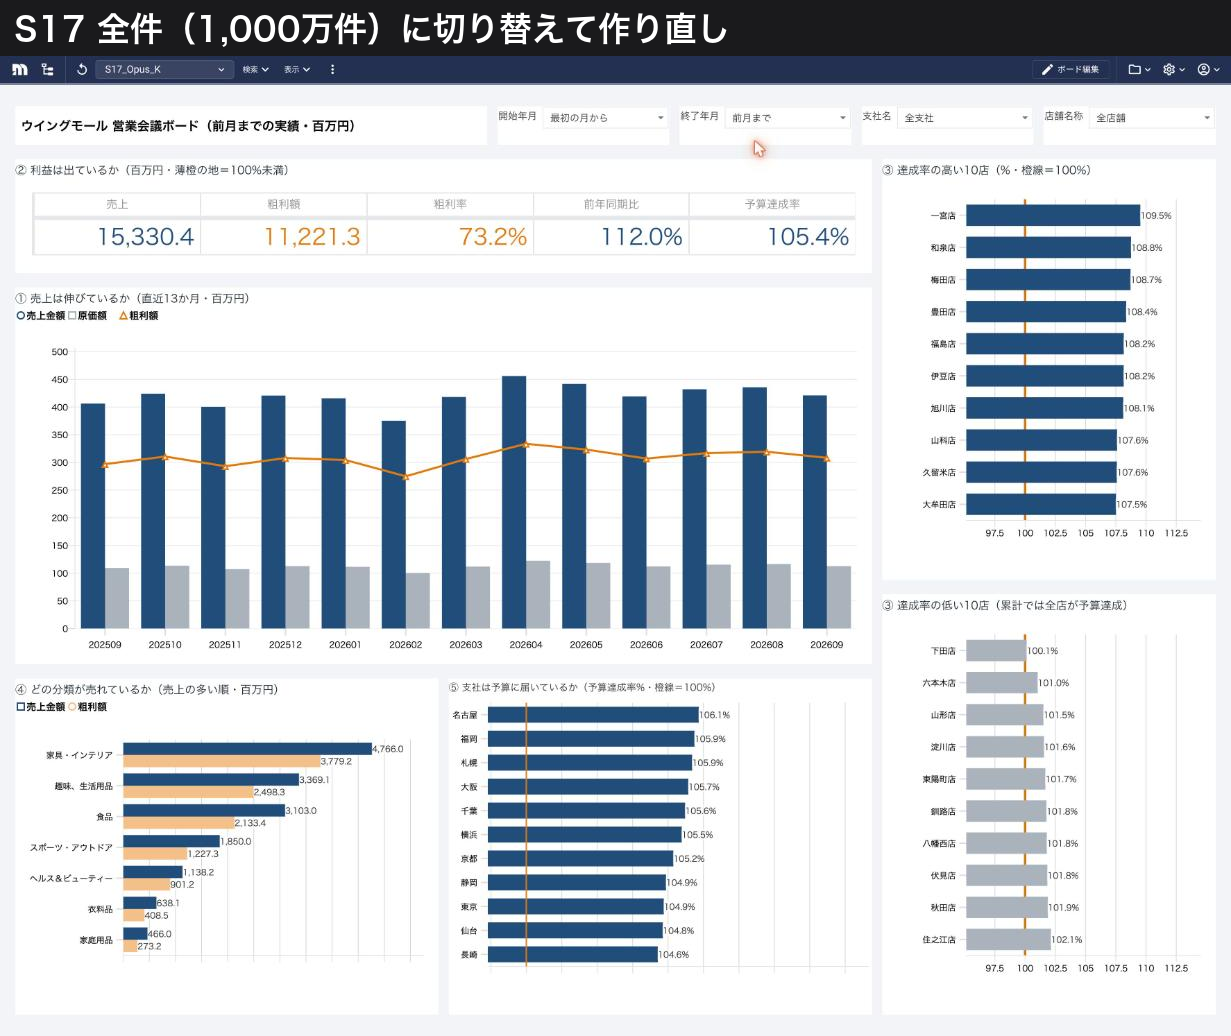Click the 和泉店 bar in top-10 chart
The image size is (1231, 1036).
pyautogui.click(x=1048, y=248)
